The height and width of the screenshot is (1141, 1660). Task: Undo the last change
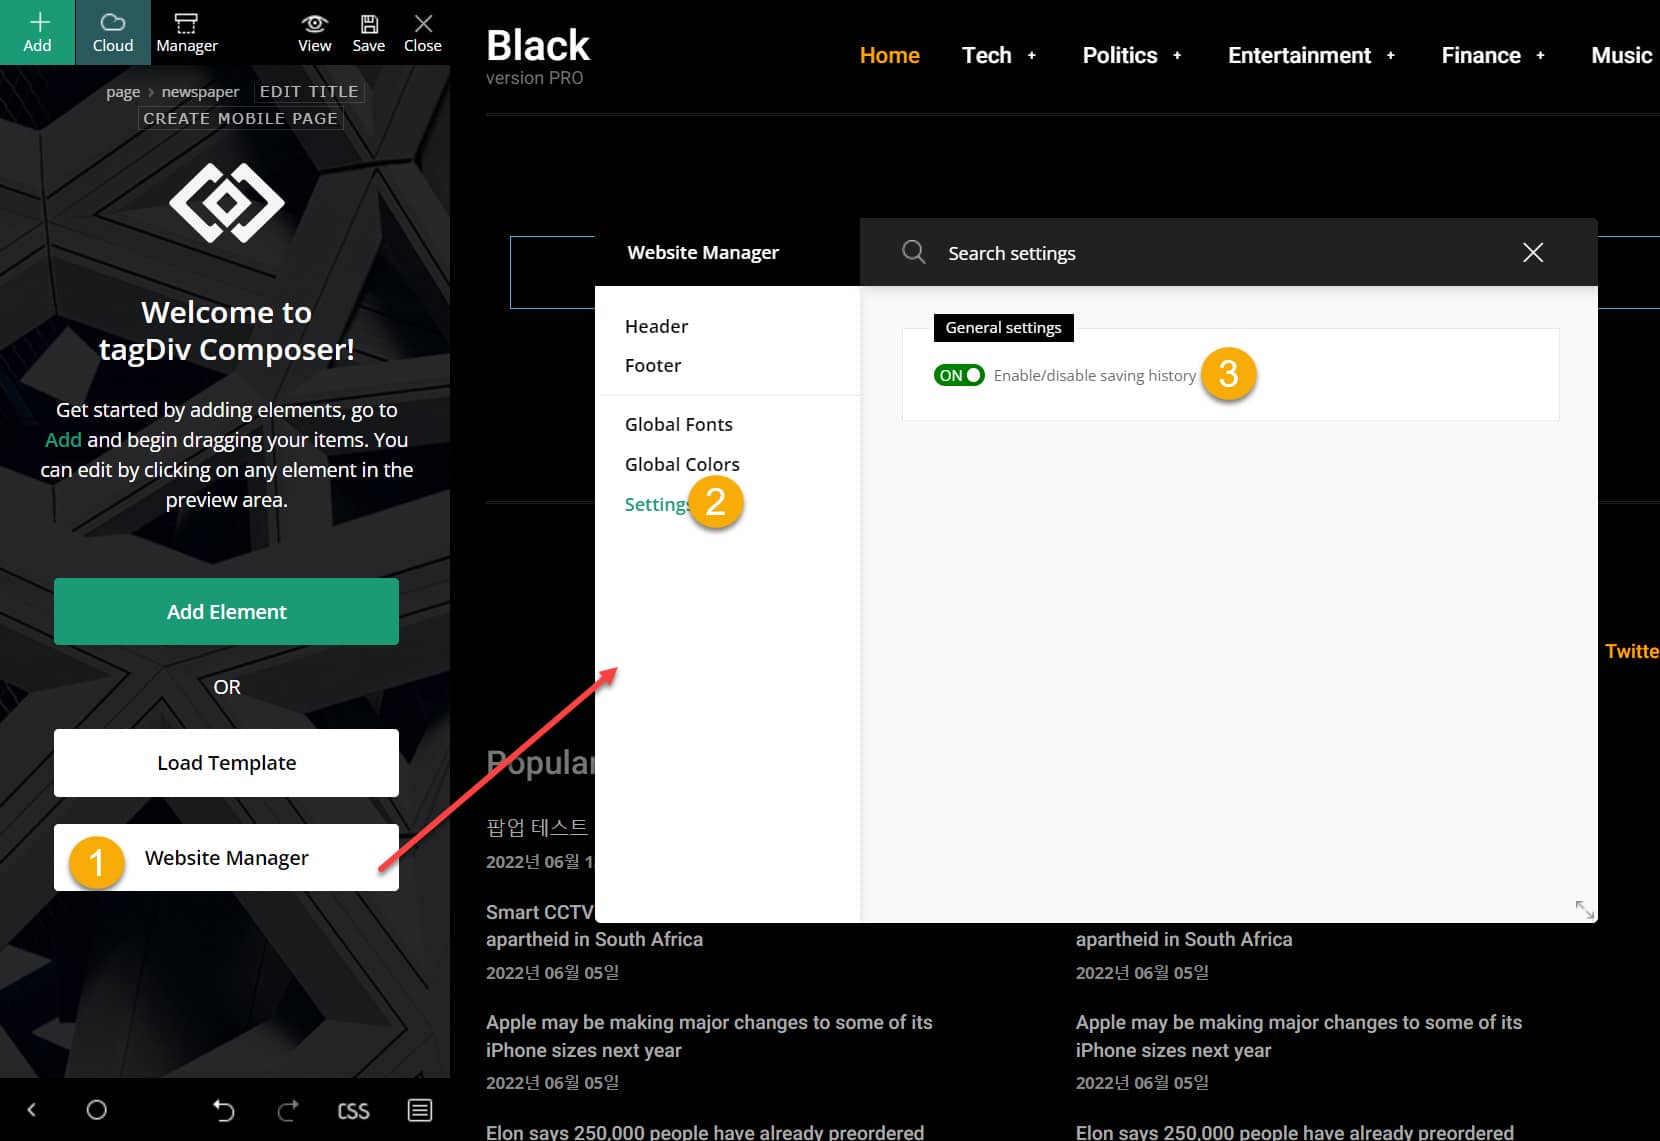224,1110
